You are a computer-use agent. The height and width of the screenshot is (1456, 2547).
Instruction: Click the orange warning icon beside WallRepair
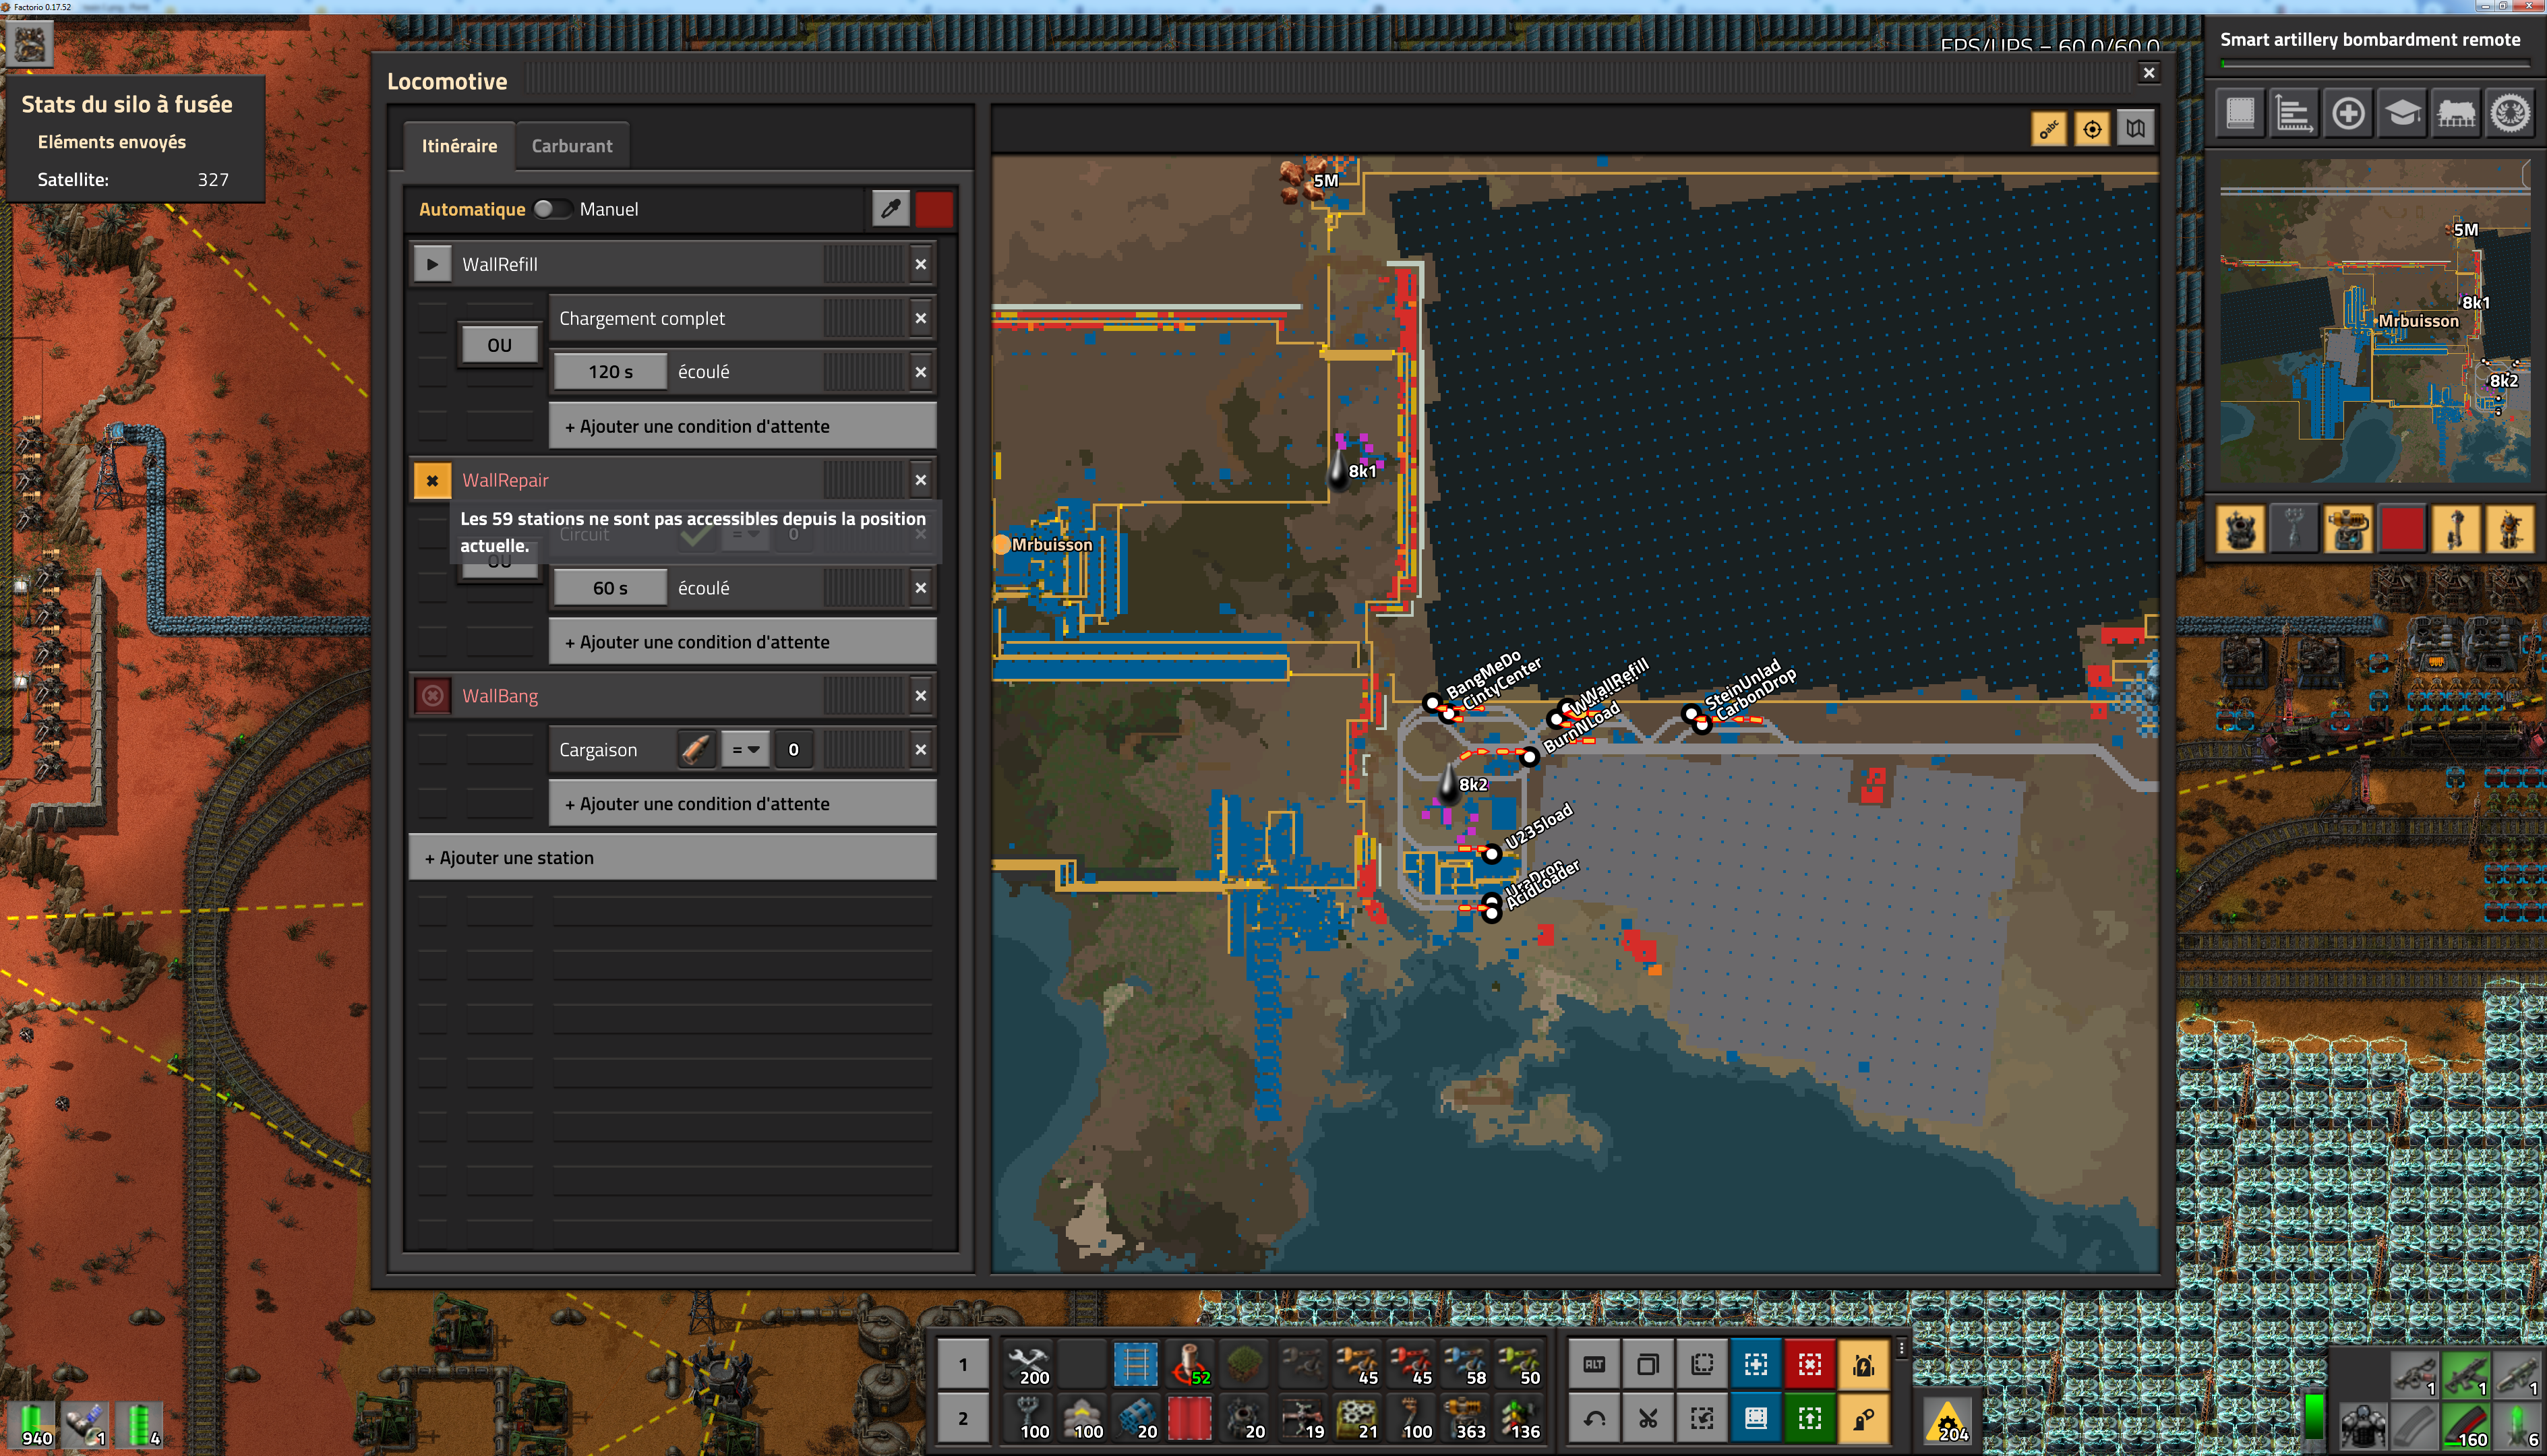click(x=432, y=481)
